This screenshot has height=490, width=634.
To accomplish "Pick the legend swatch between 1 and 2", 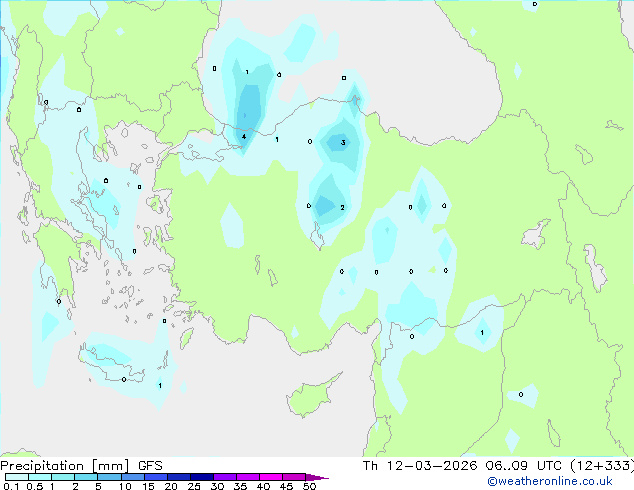I will 63,477.
